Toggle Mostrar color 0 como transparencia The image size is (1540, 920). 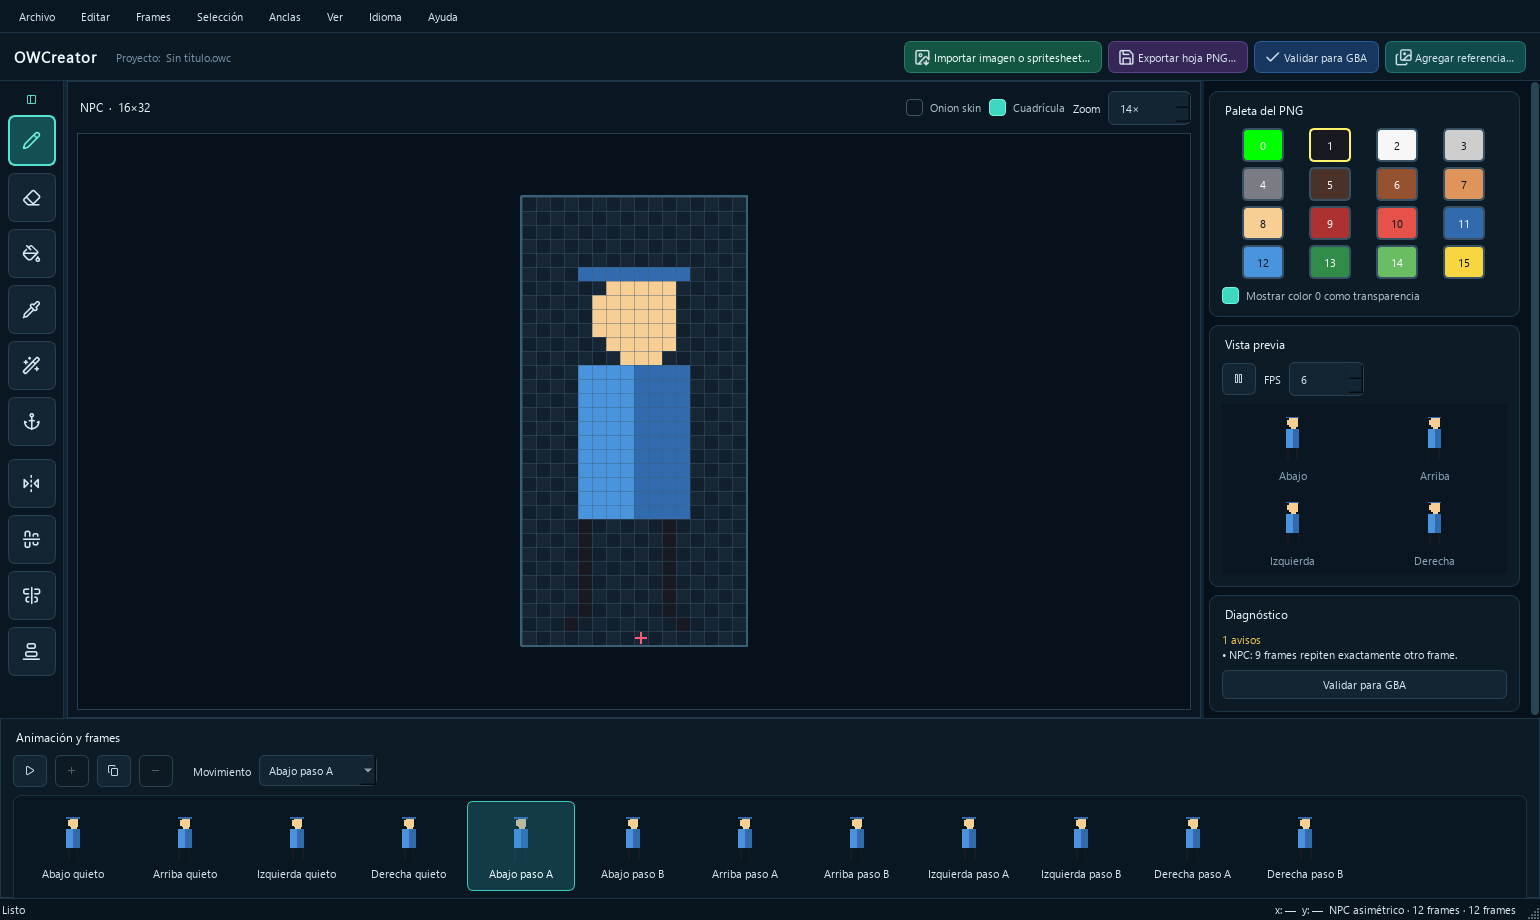tap(1231, 296)
